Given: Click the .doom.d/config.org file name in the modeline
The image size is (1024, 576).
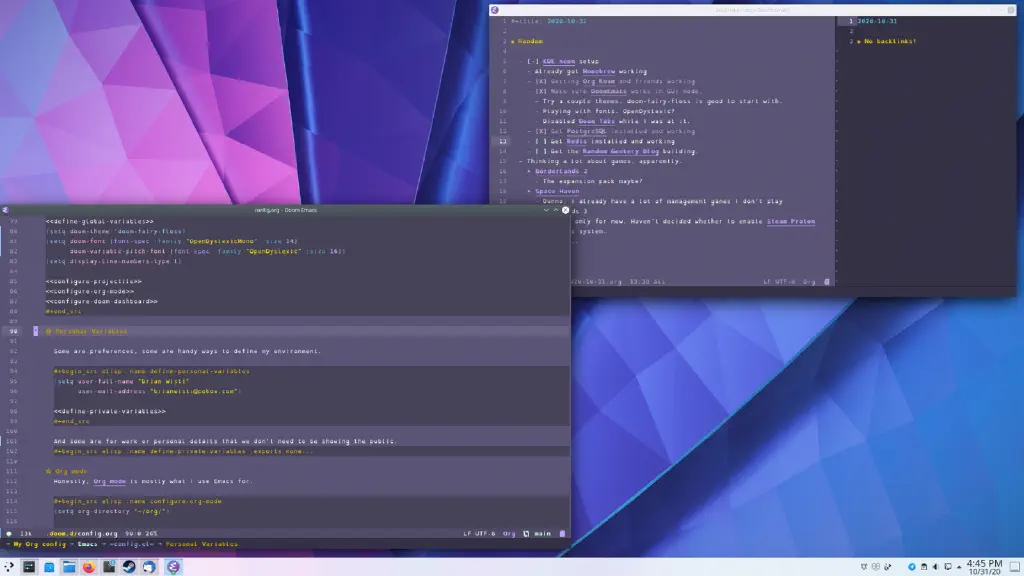Looking at the screenshot, I should click(84, 534).
